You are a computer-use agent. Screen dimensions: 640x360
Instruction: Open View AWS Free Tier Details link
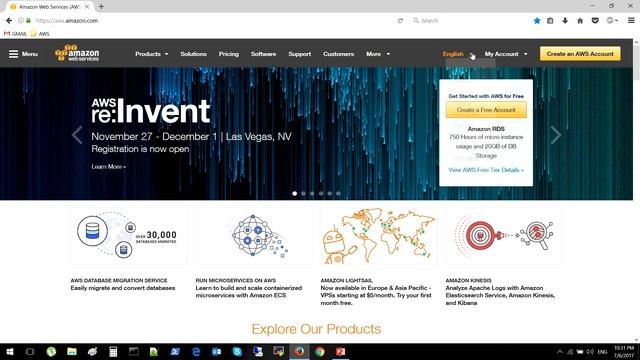tap(486, 170)
